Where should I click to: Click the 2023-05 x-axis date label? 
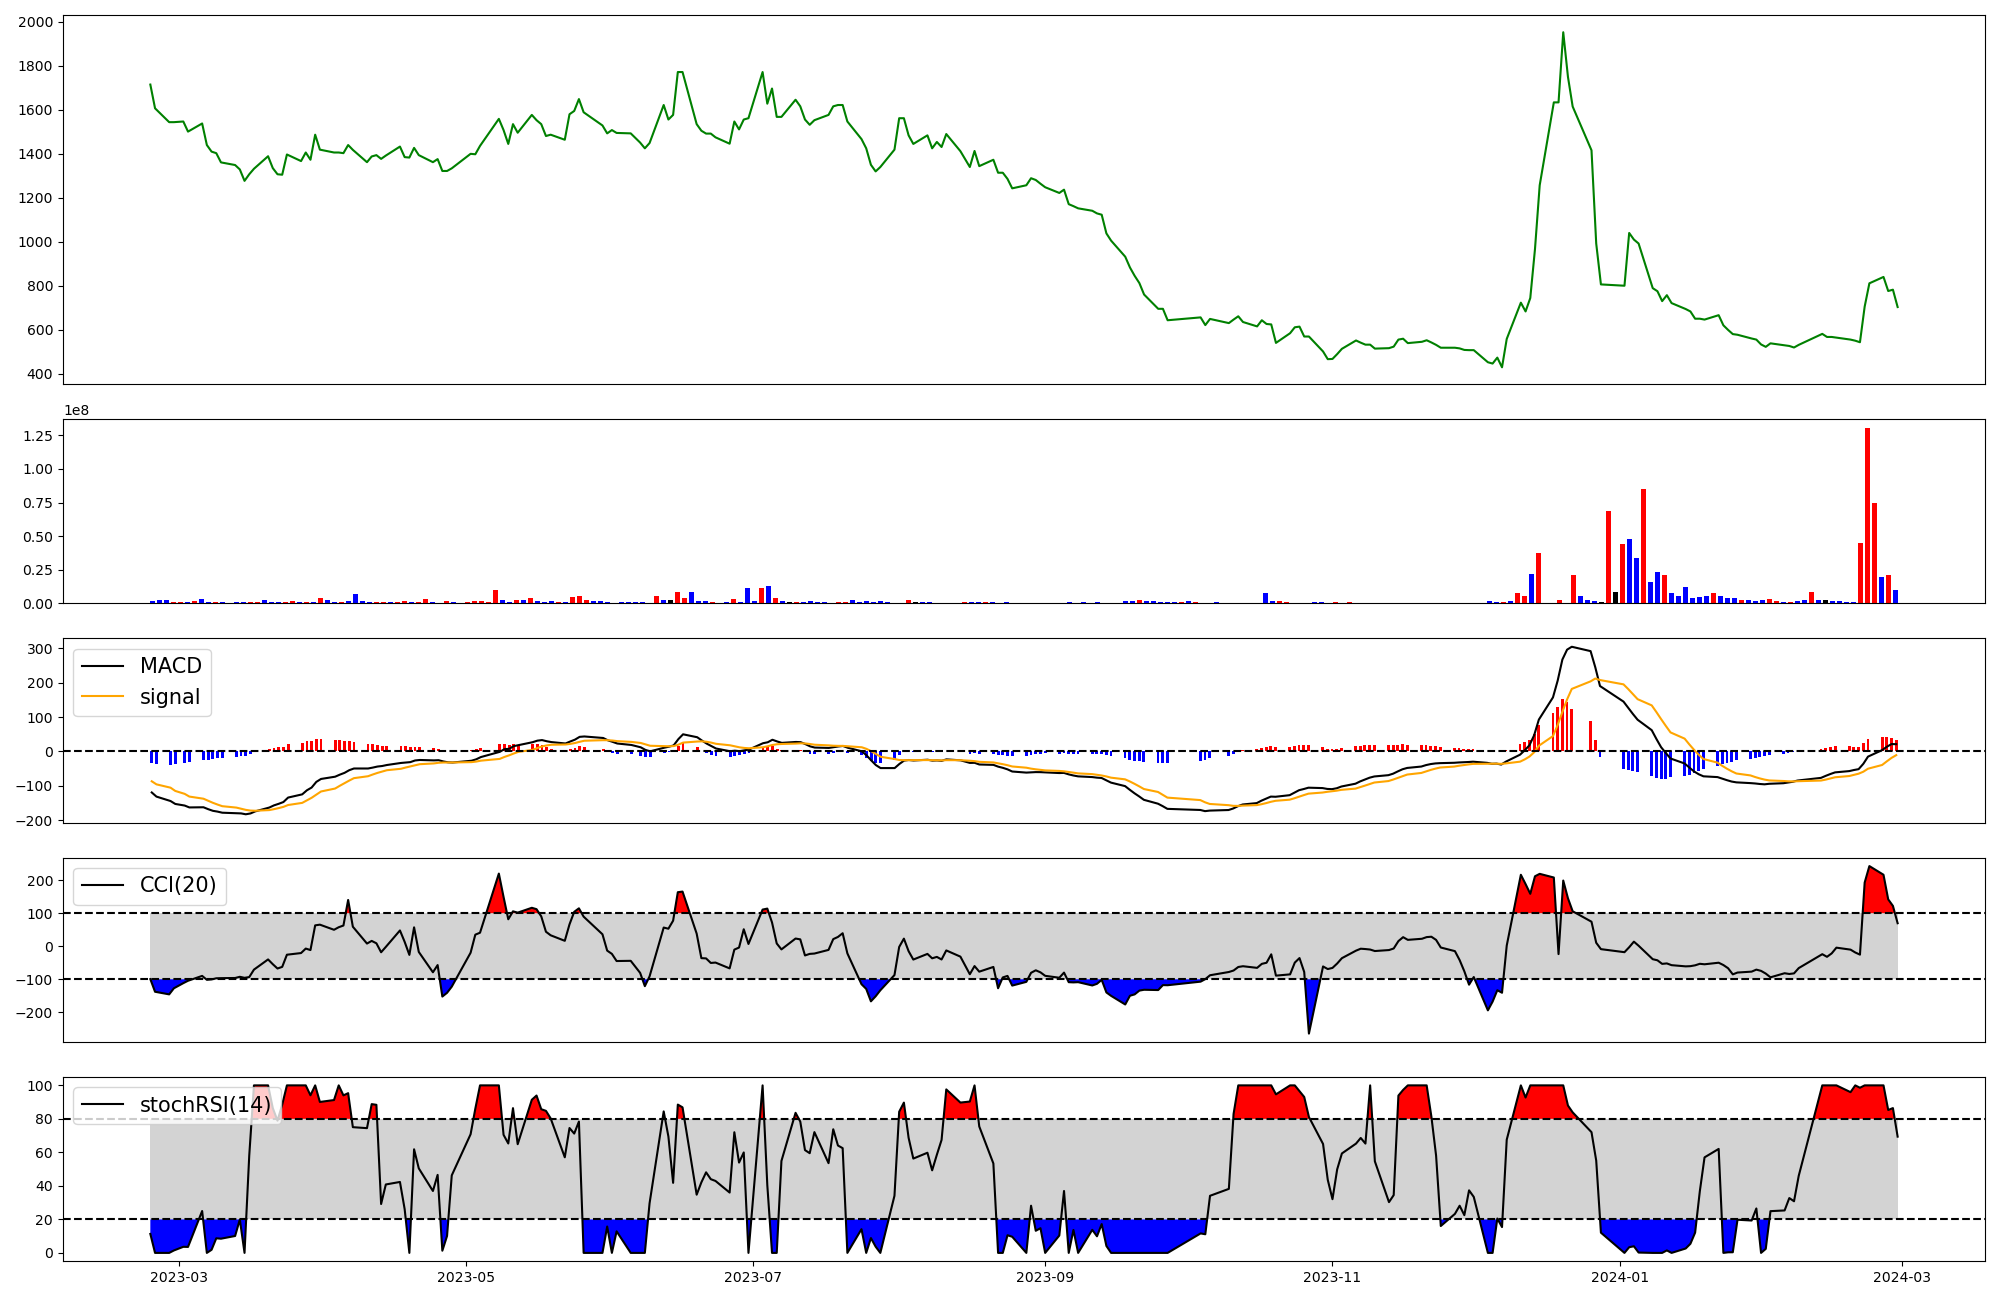coord(466,1277)
